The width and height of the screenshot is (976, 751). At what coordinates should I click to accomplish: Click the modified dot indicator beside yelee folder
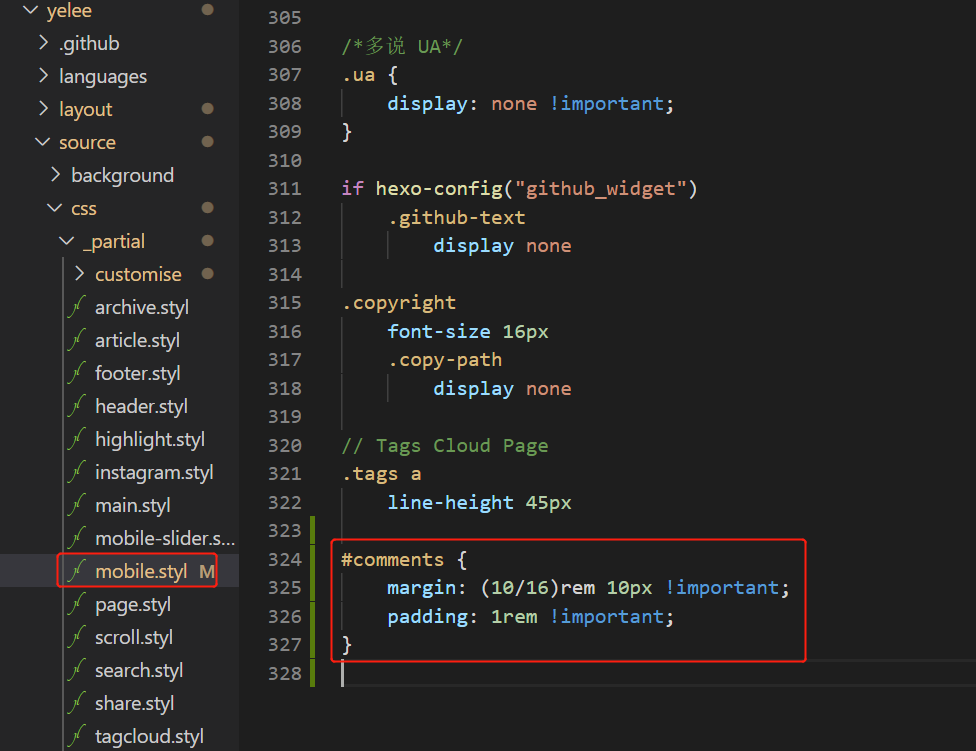coord(207,10)
